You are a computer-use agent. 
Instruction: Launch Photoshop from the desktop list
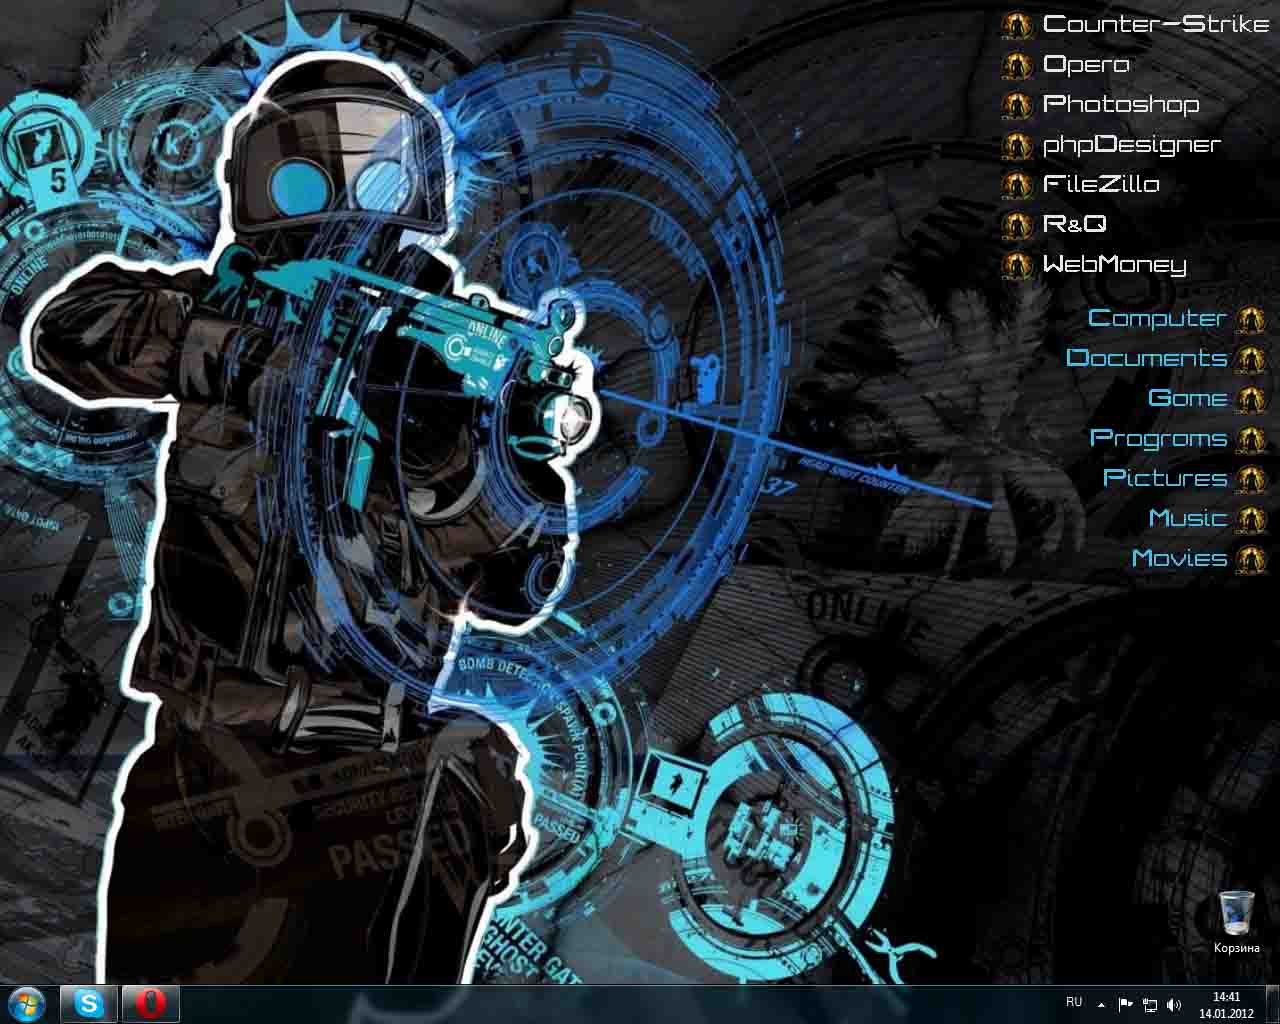1120,104
